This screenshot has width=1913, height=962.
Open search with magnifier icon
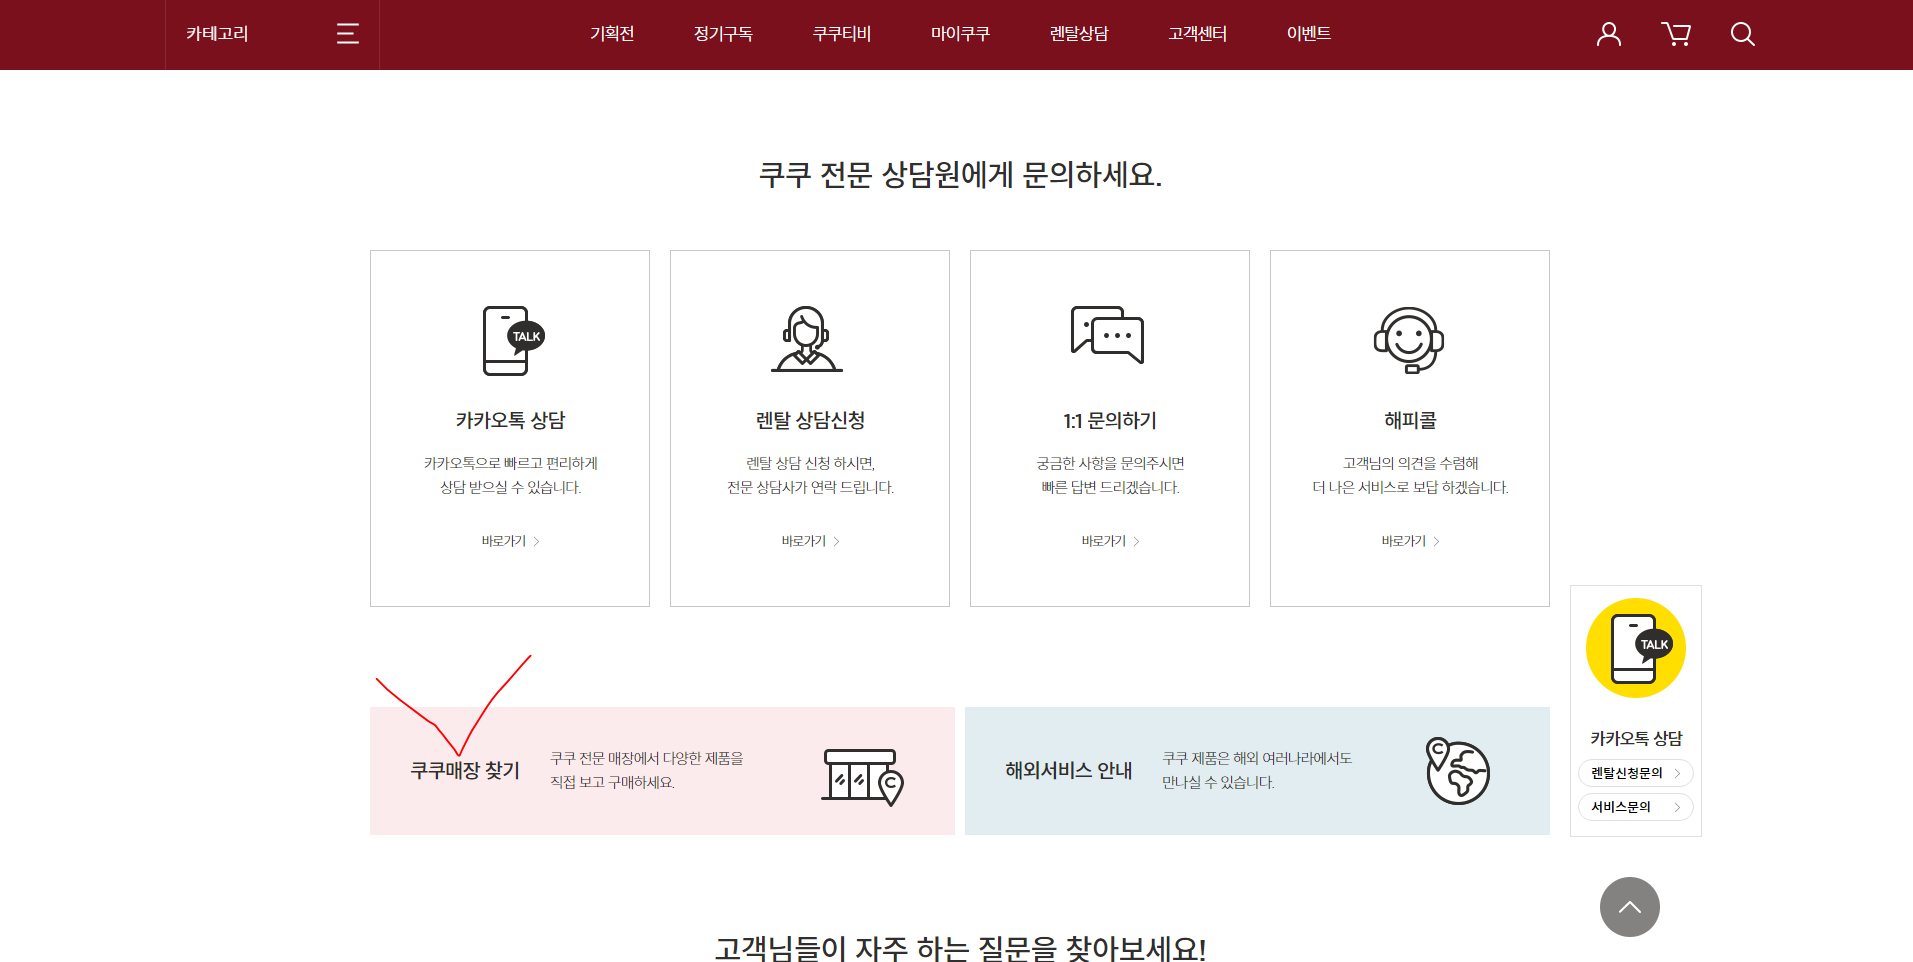tap(1743, 34)
